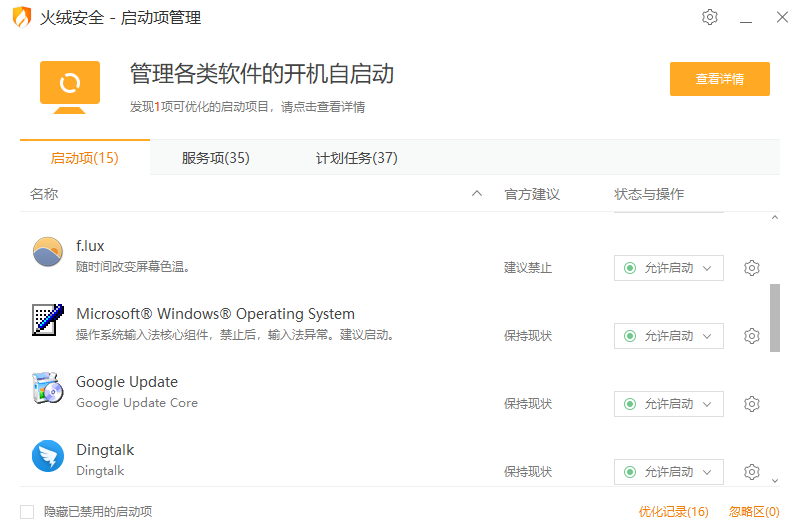Switch to 服务项(35) tab
This screenshot has width=807, height=527.
[216, 157]
